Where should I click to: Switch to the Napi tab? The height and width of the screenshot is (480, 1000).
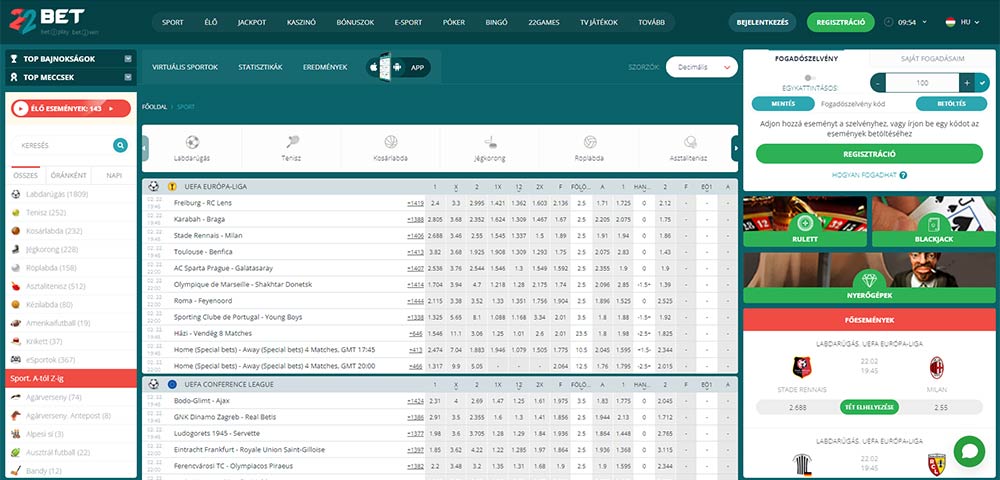(114, 175)
